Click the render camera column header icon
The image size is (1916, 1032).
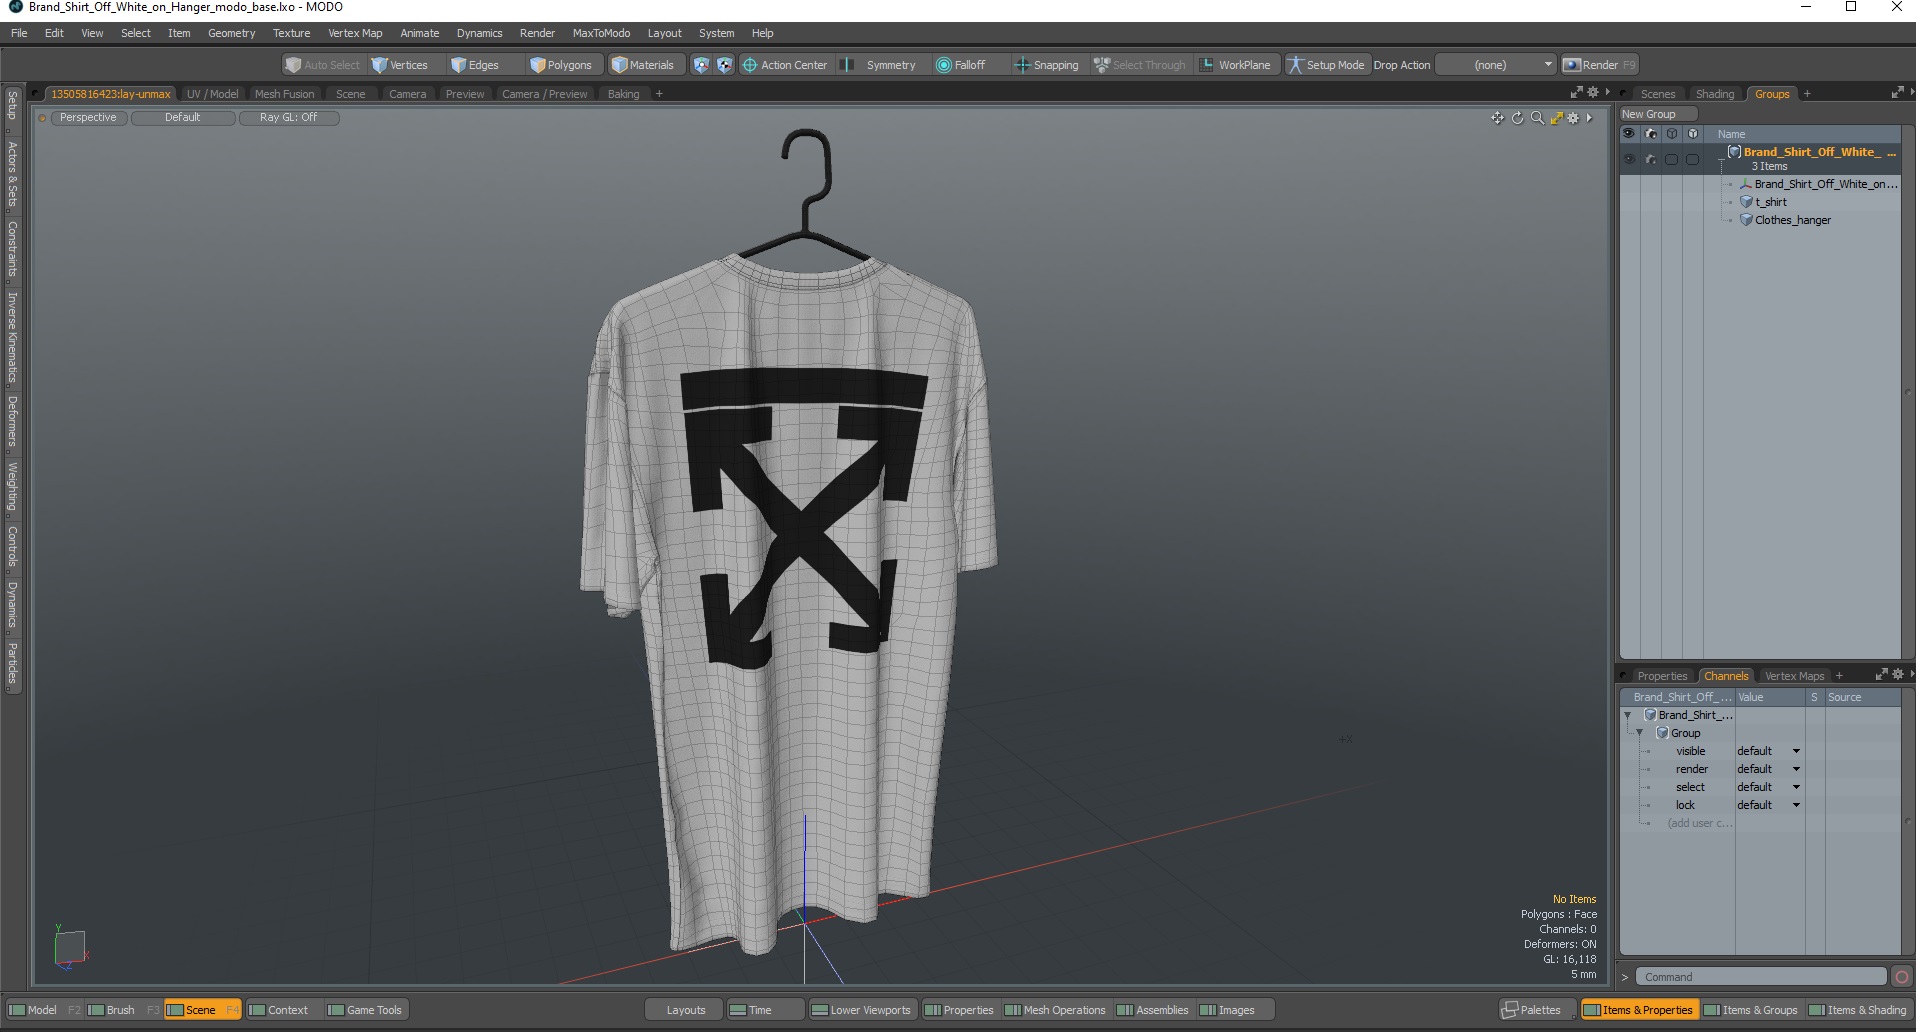[1651, 134]
